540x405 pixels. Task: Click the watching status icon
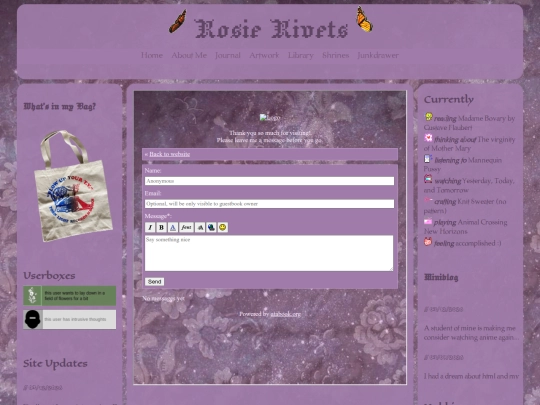pos(428,179)
